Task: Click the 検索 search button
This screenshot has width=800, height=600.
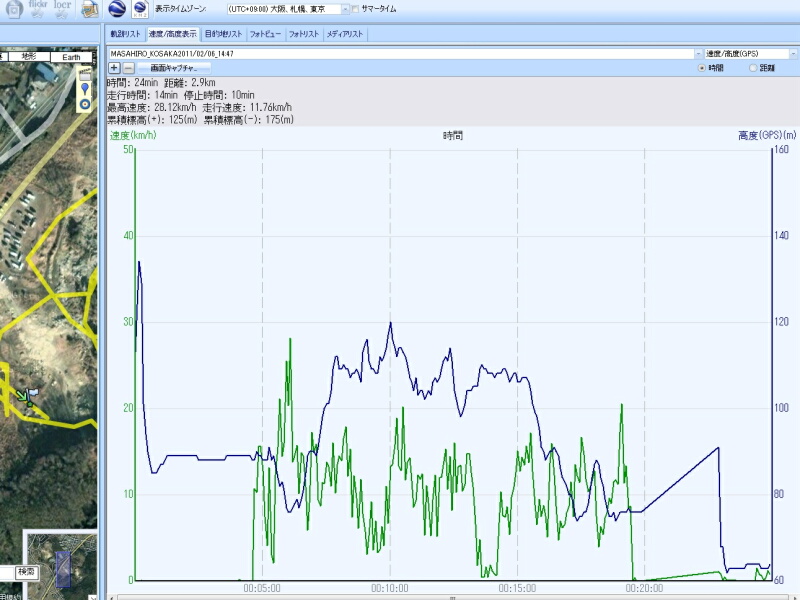Action: click(x=27, y=572)
